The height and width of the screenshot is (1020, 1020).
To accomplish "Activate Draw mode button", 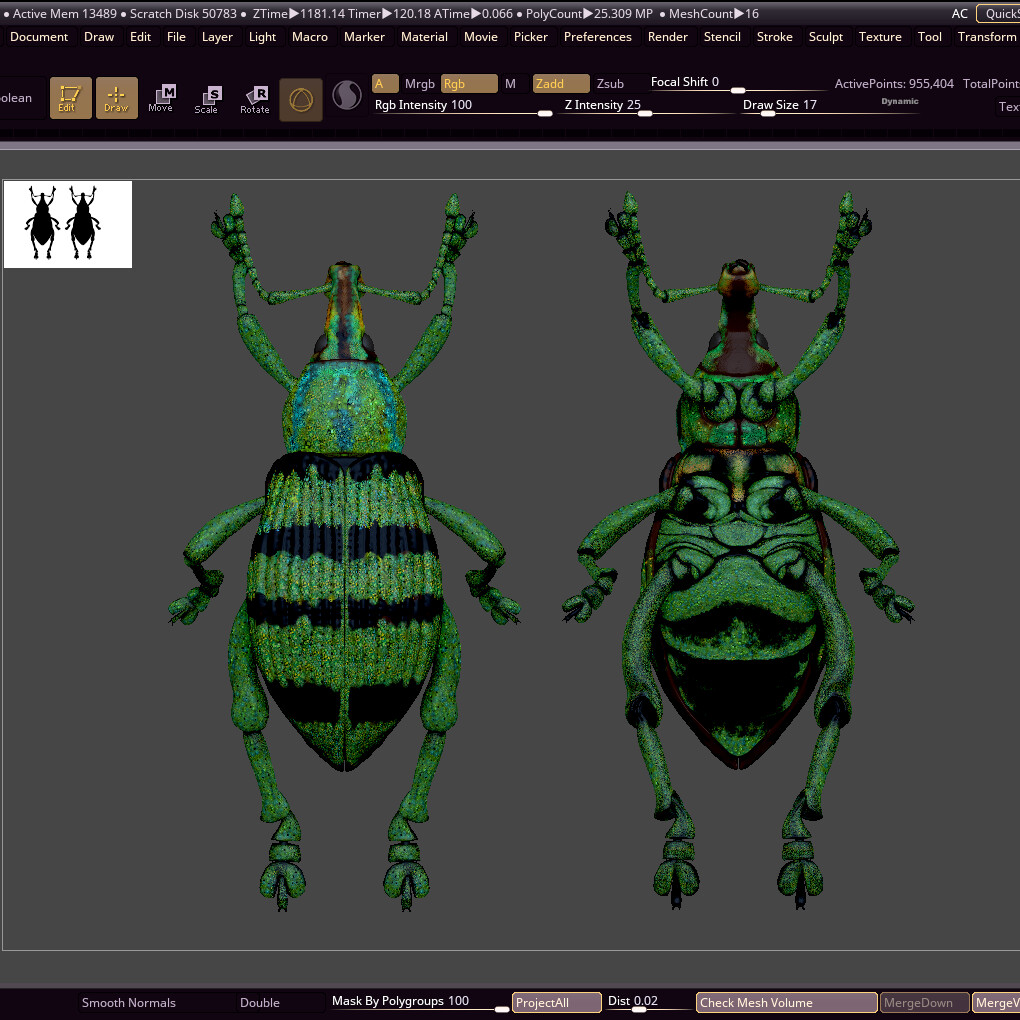I will click(x=117, y=98).
